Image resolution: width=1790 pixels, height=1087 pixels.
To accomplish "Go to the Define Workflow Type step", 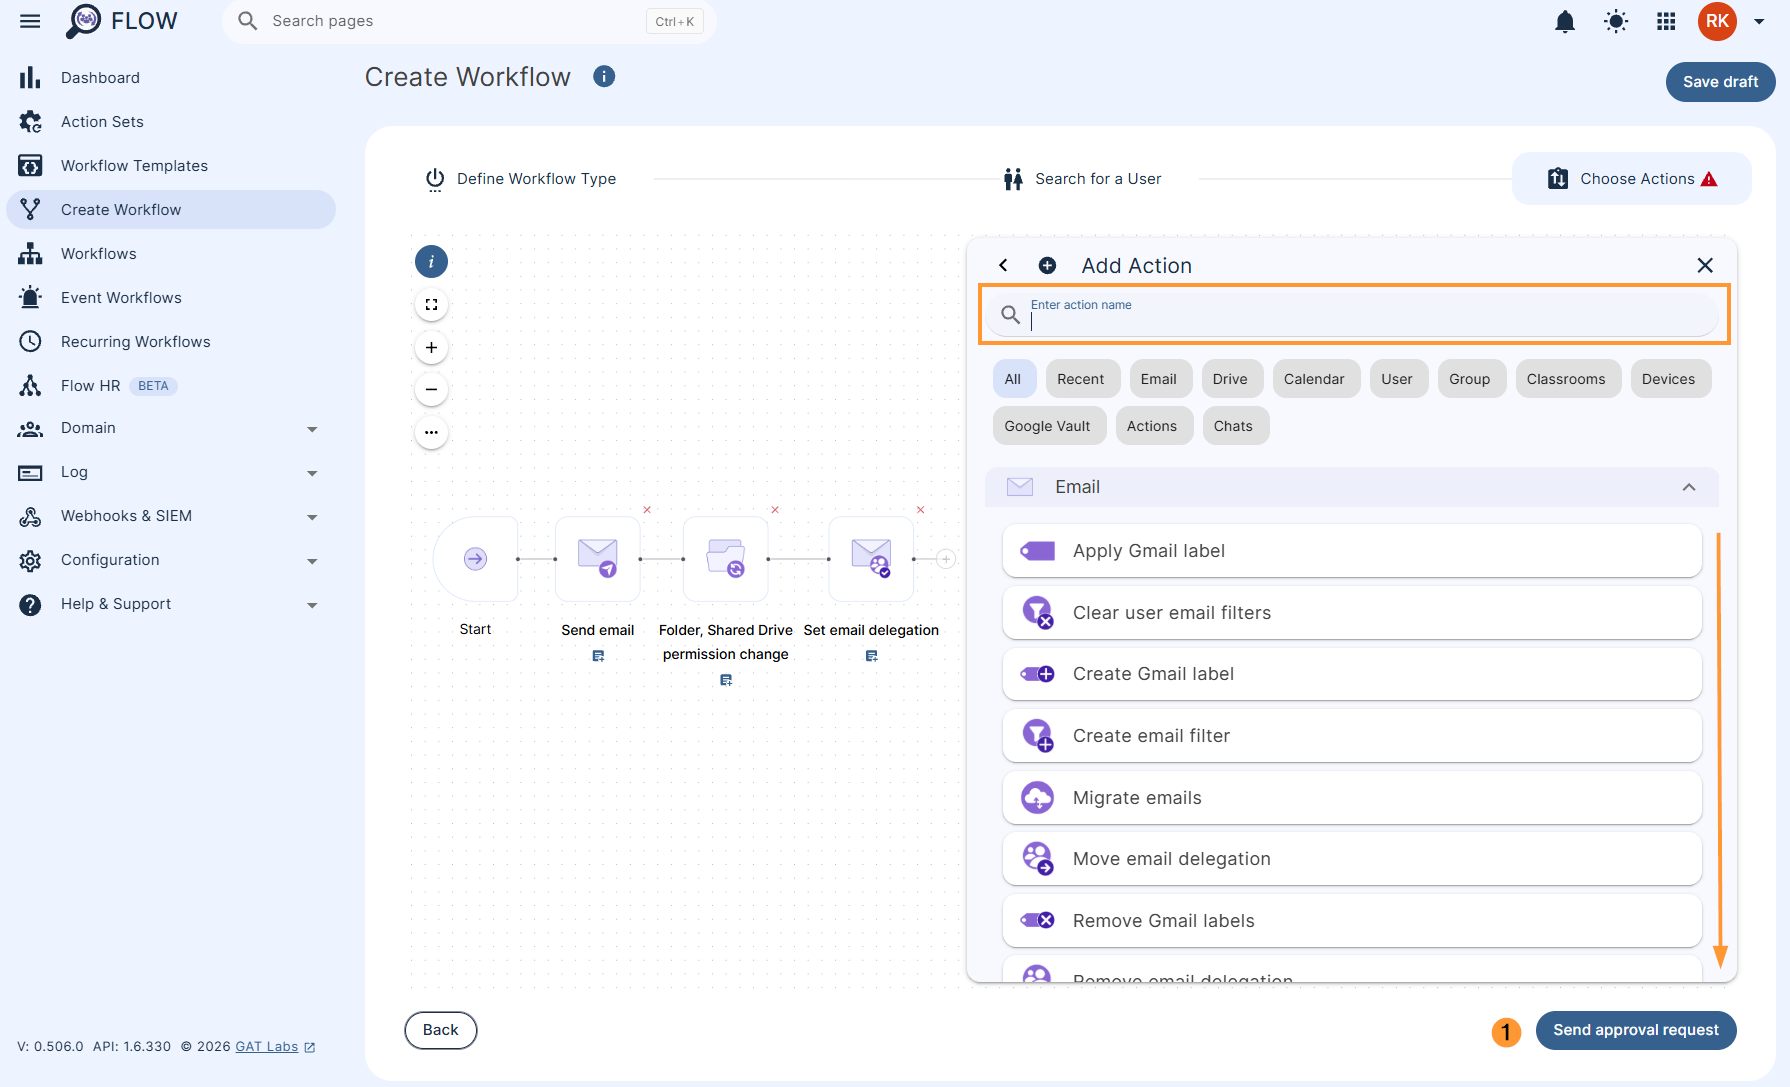I will 521,179.
